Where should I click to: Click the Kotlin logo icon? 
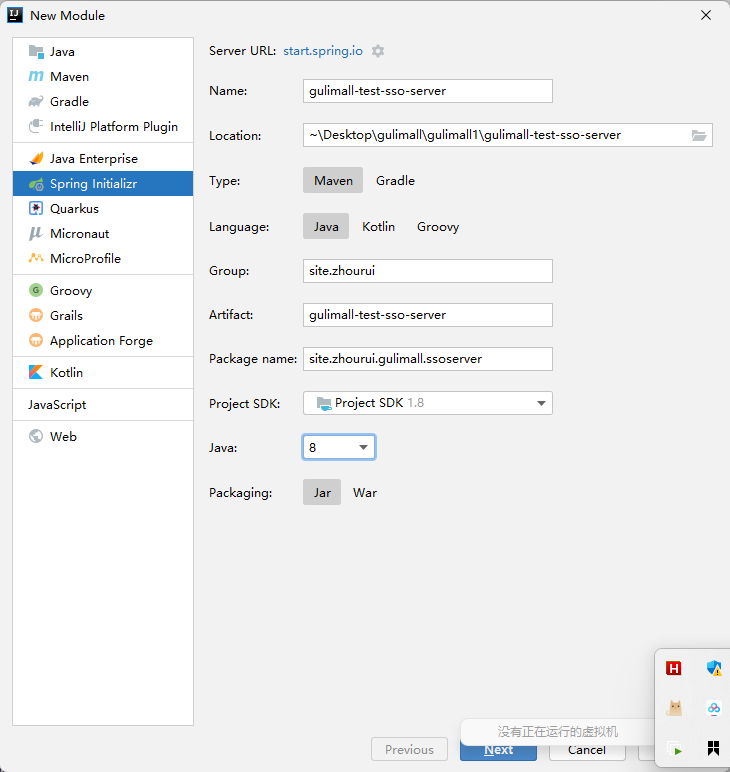point(36,372)
